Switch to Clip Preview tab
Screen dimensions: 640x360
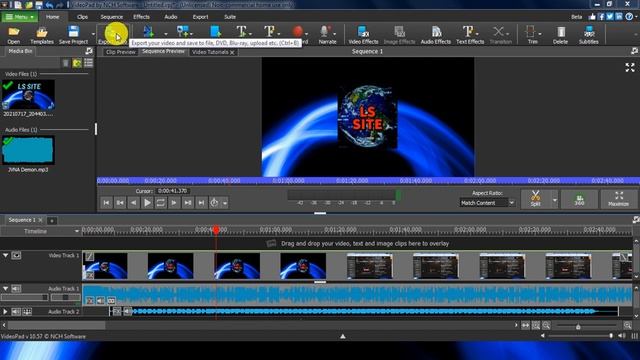[120, 52]
